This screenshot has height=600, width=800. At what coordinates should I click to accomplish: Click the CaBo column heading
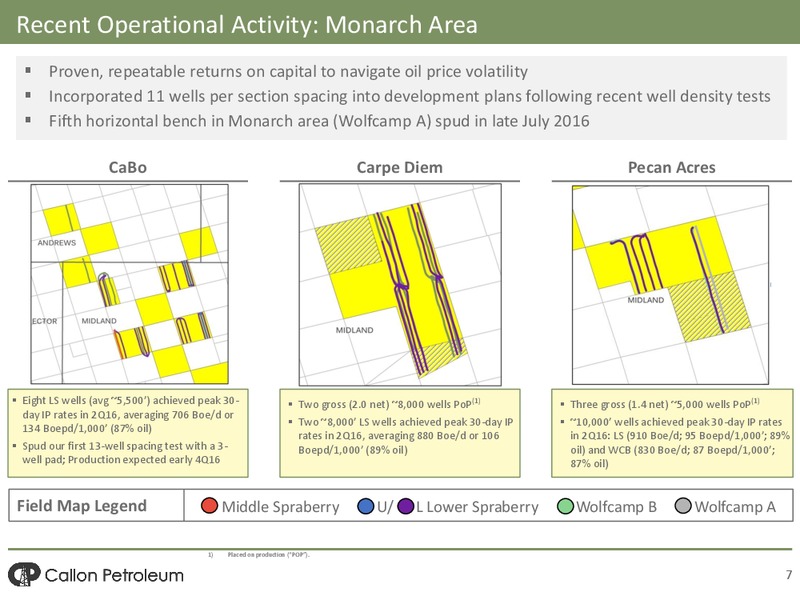(x=128, y=167)
